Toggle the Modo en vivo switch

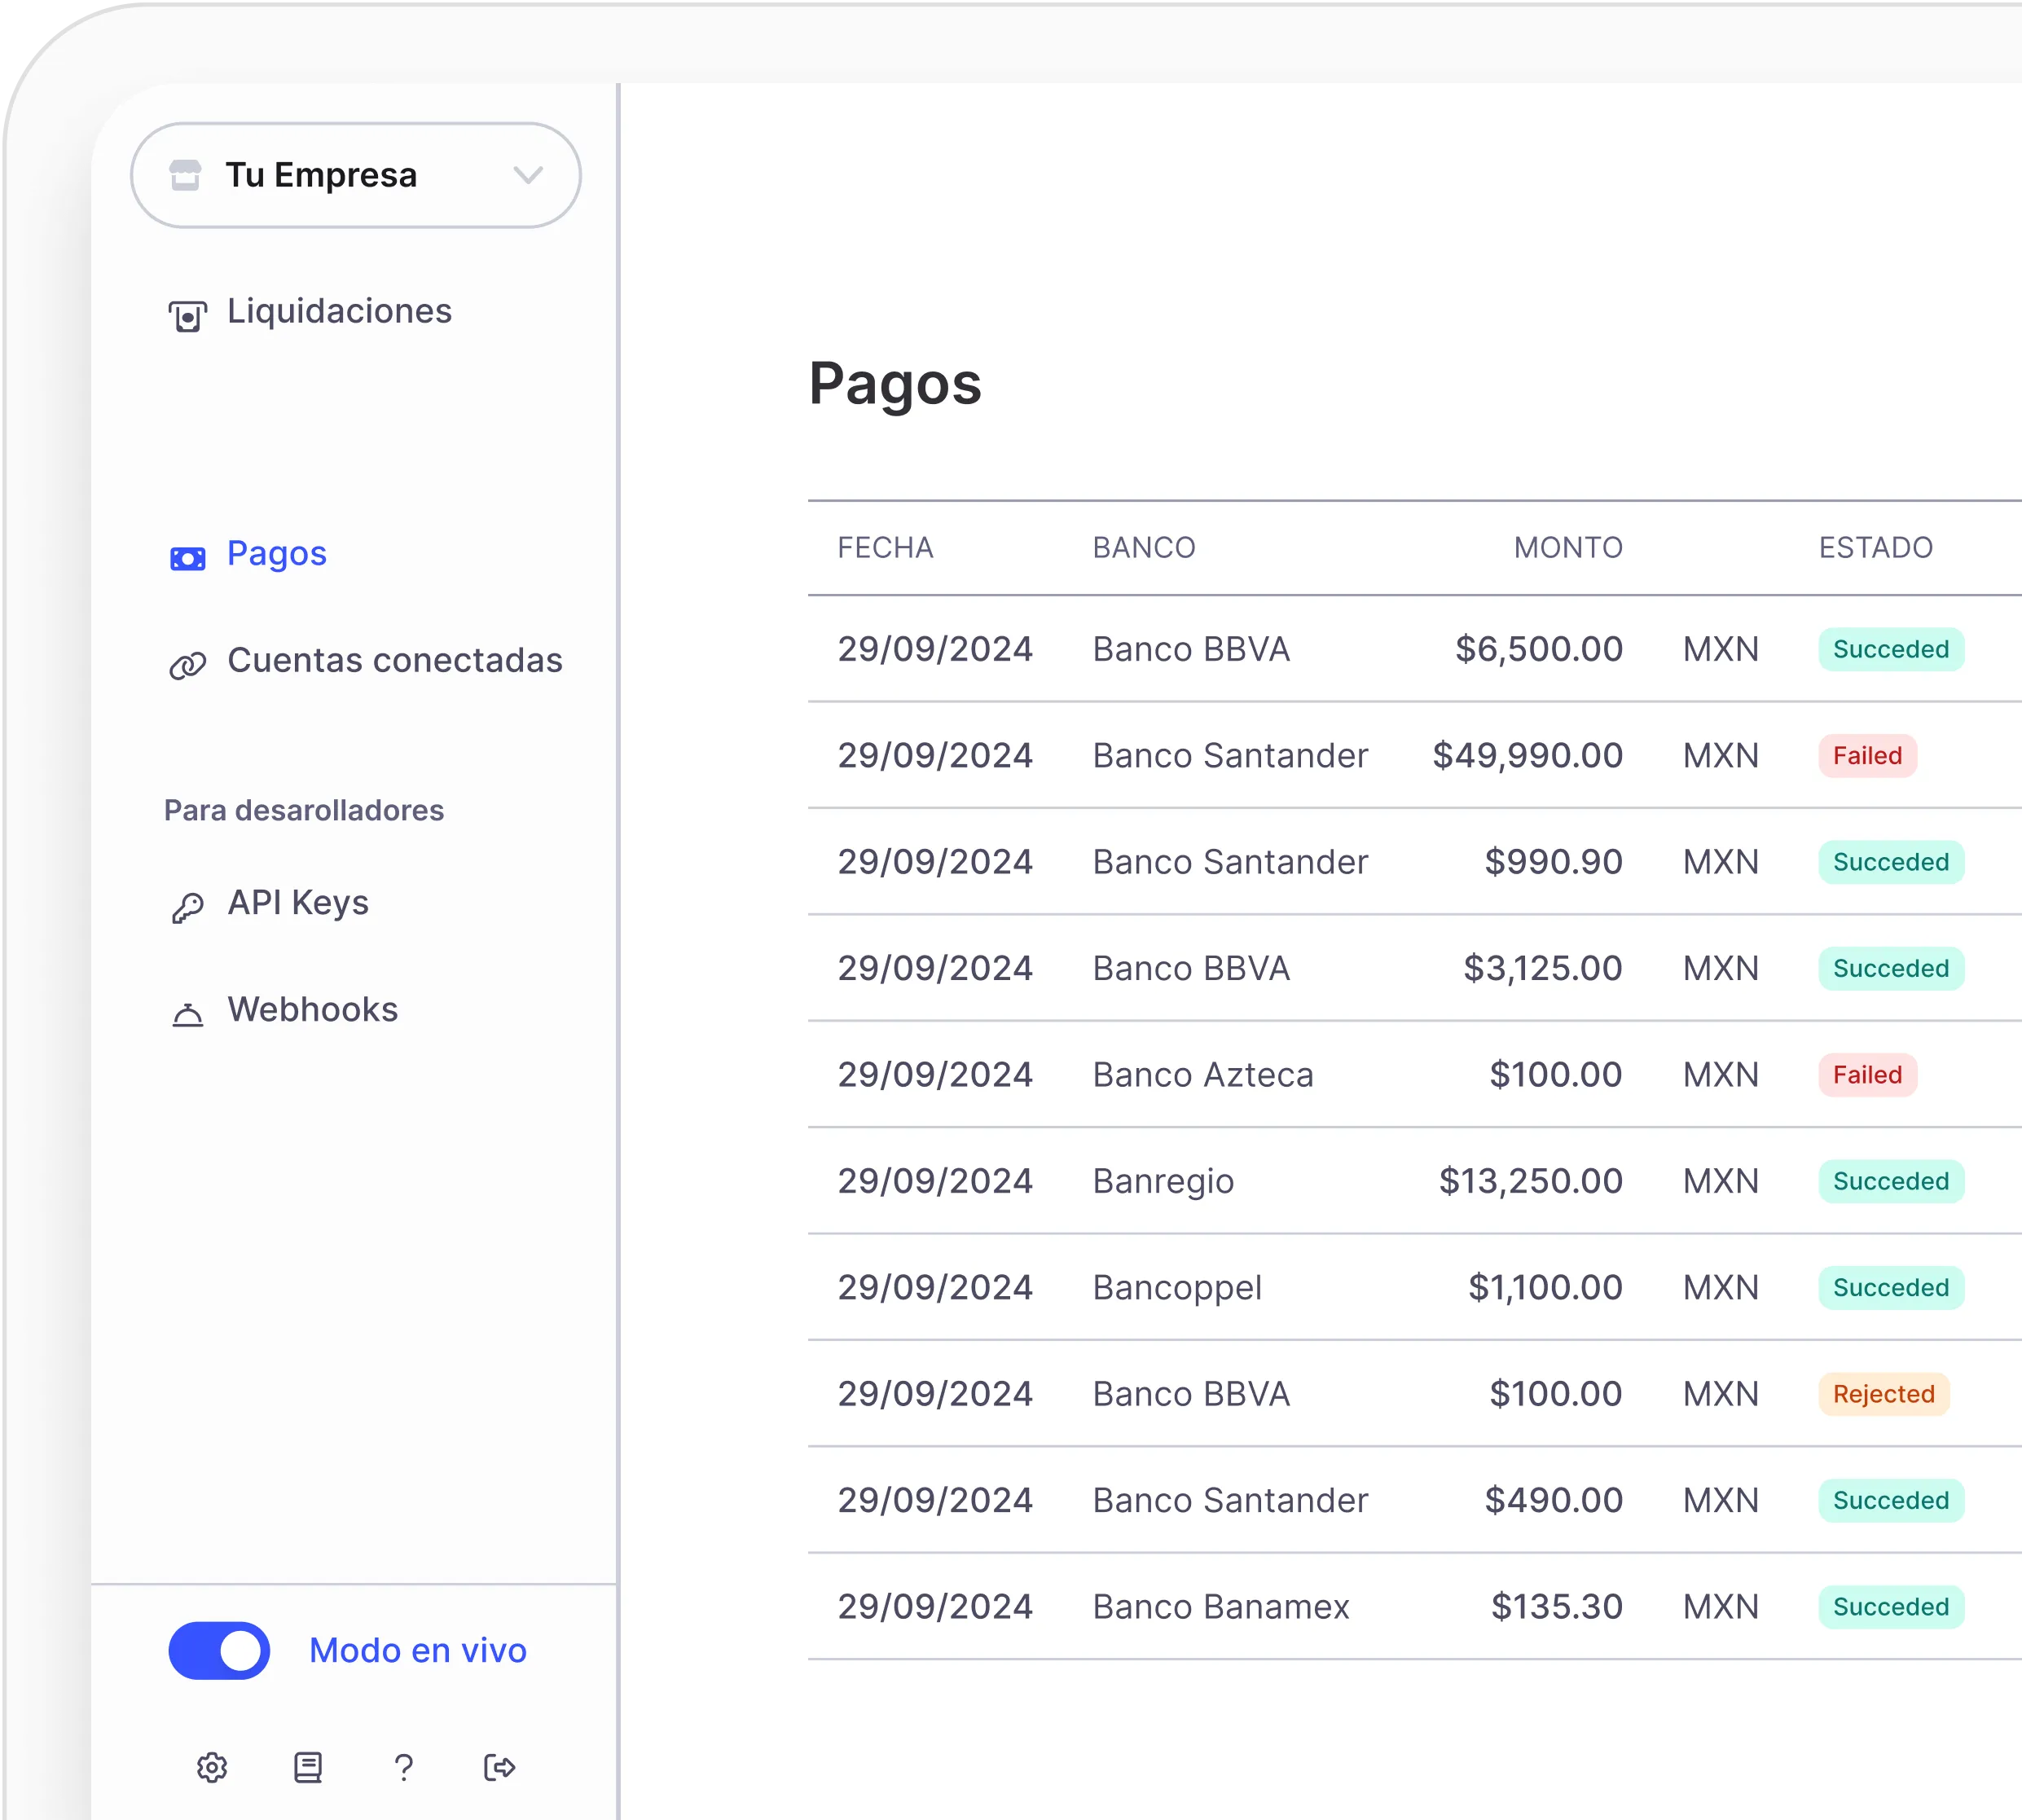pos(219,1650)
